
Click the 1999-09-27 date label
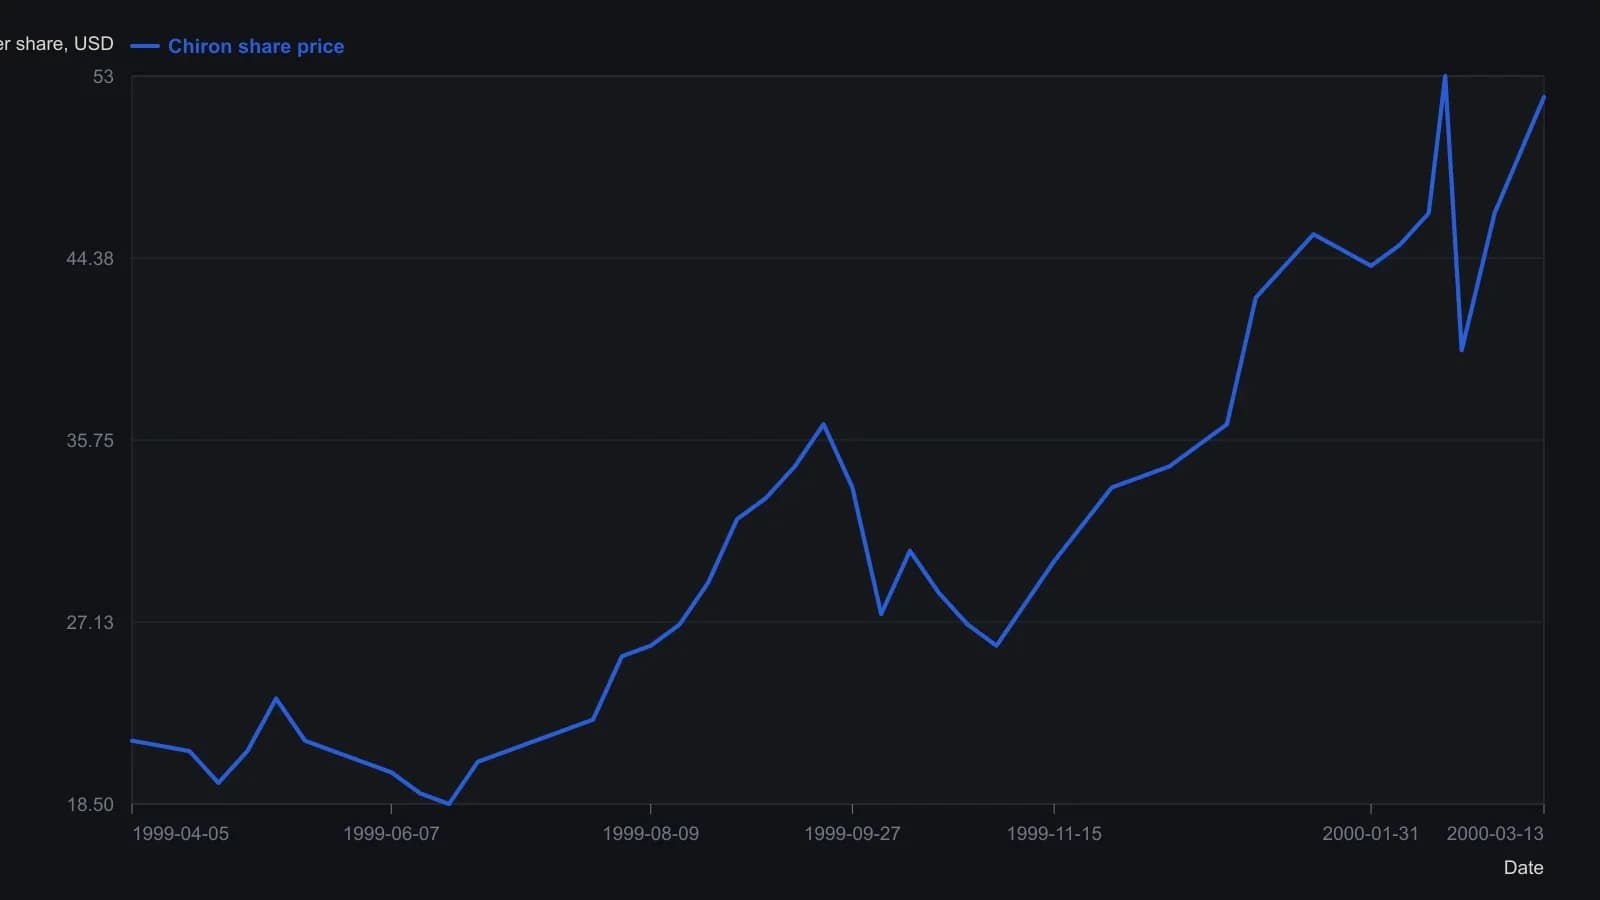(x=852, y=834)
